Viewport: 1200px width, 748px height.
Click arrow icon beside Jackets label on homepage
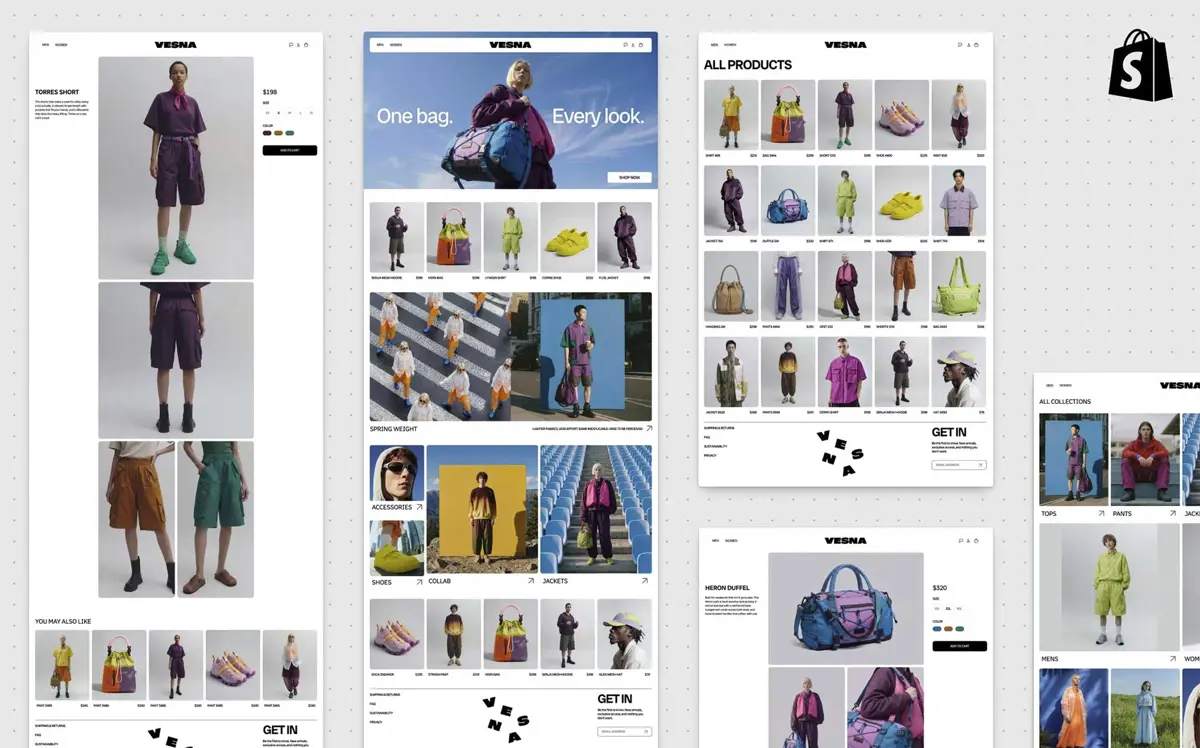tap(645, 580)
